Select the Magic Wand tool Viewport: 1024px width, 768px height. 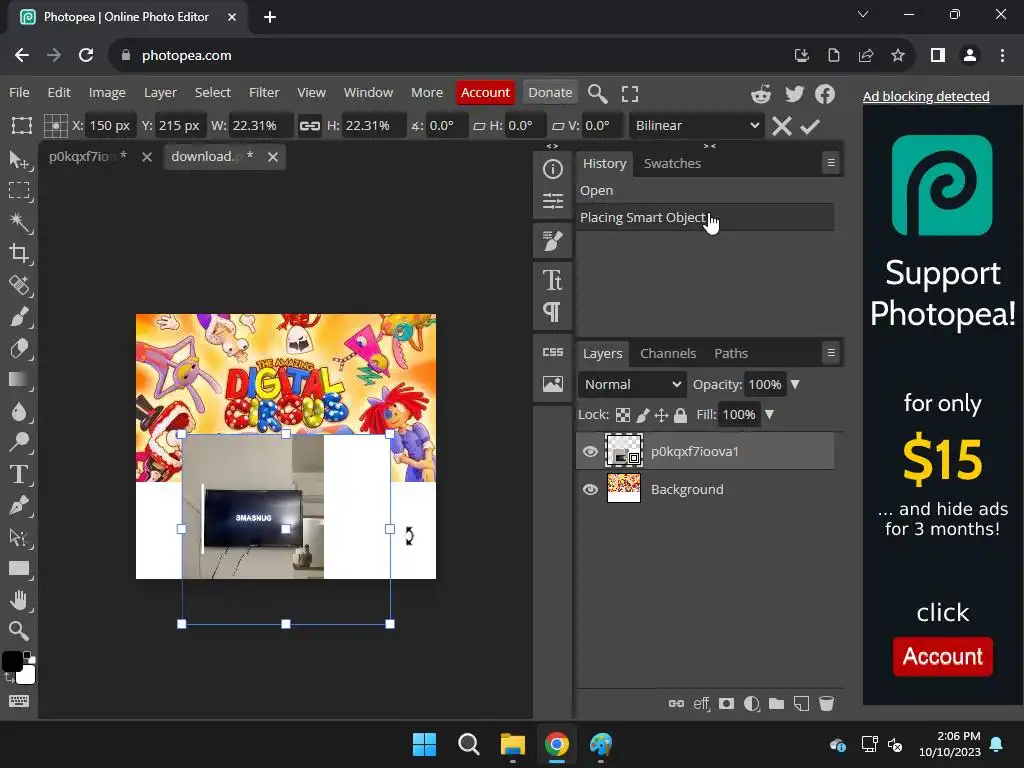18,222
